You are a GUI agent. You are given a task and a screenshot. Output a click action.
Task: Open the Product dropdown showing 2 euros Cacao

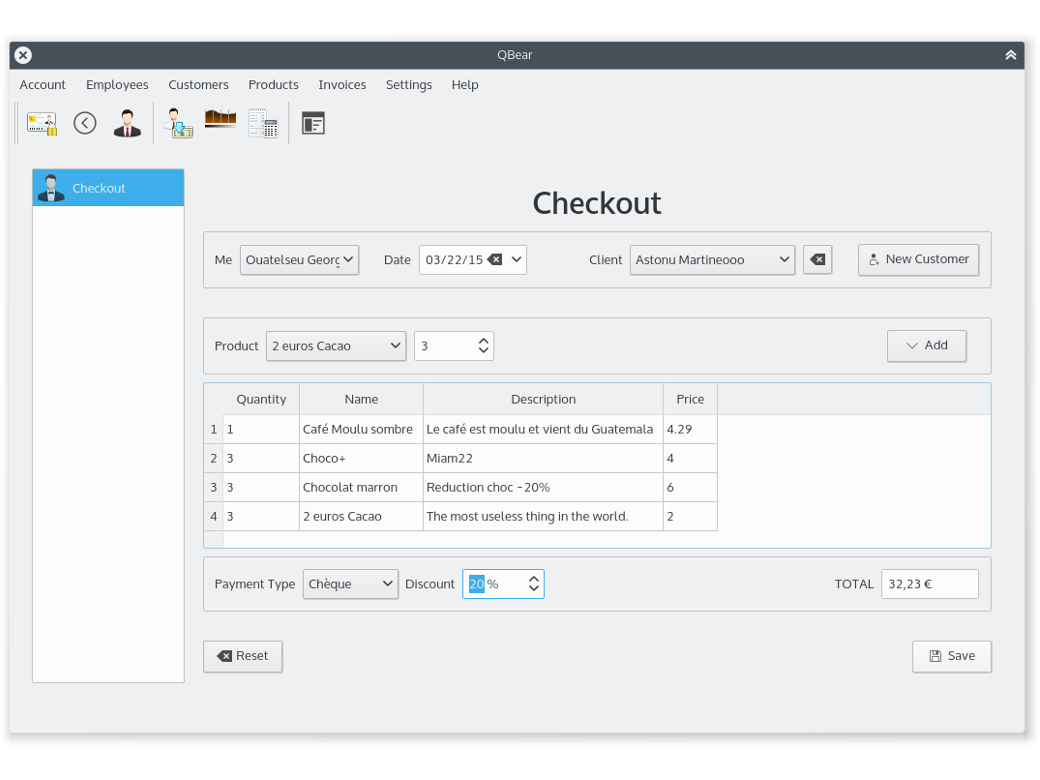[x=335, y=345]
